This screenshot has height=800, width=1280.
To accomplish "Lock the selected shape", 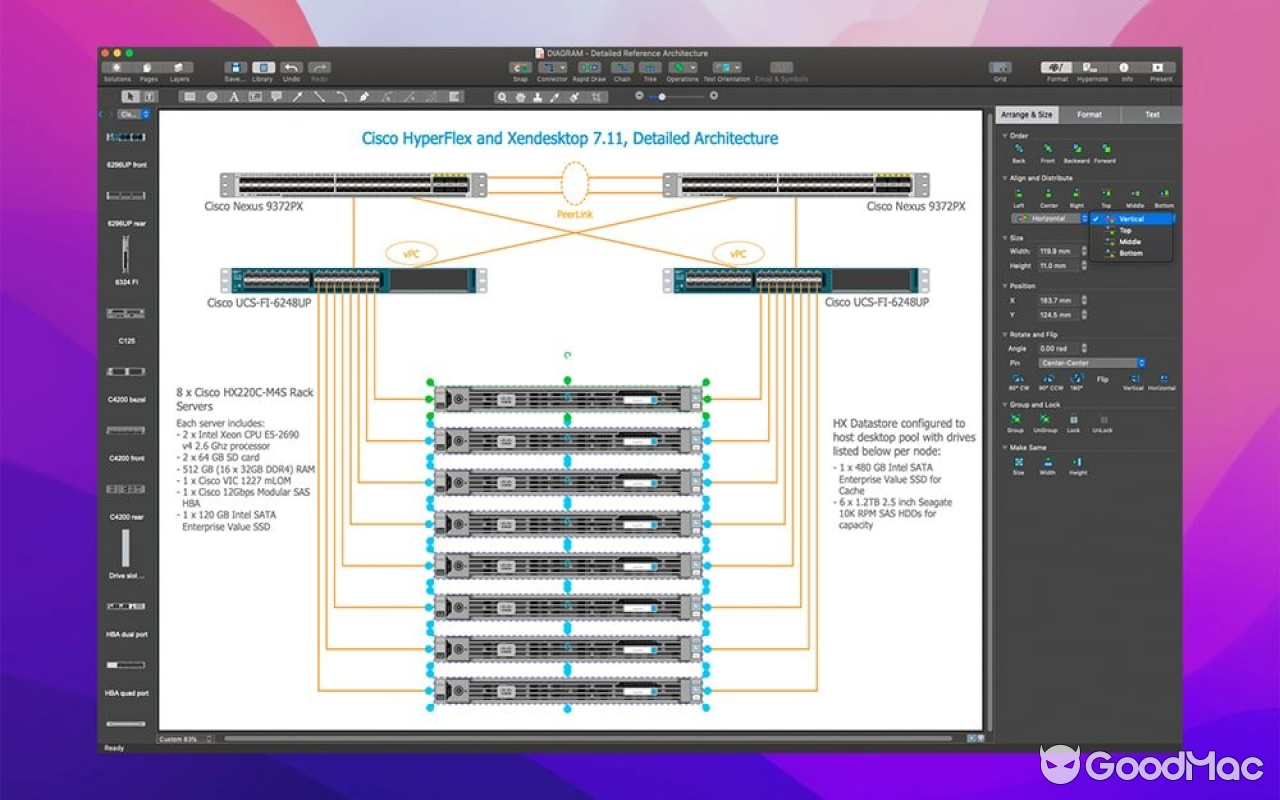I will [x=1074, y=422].
